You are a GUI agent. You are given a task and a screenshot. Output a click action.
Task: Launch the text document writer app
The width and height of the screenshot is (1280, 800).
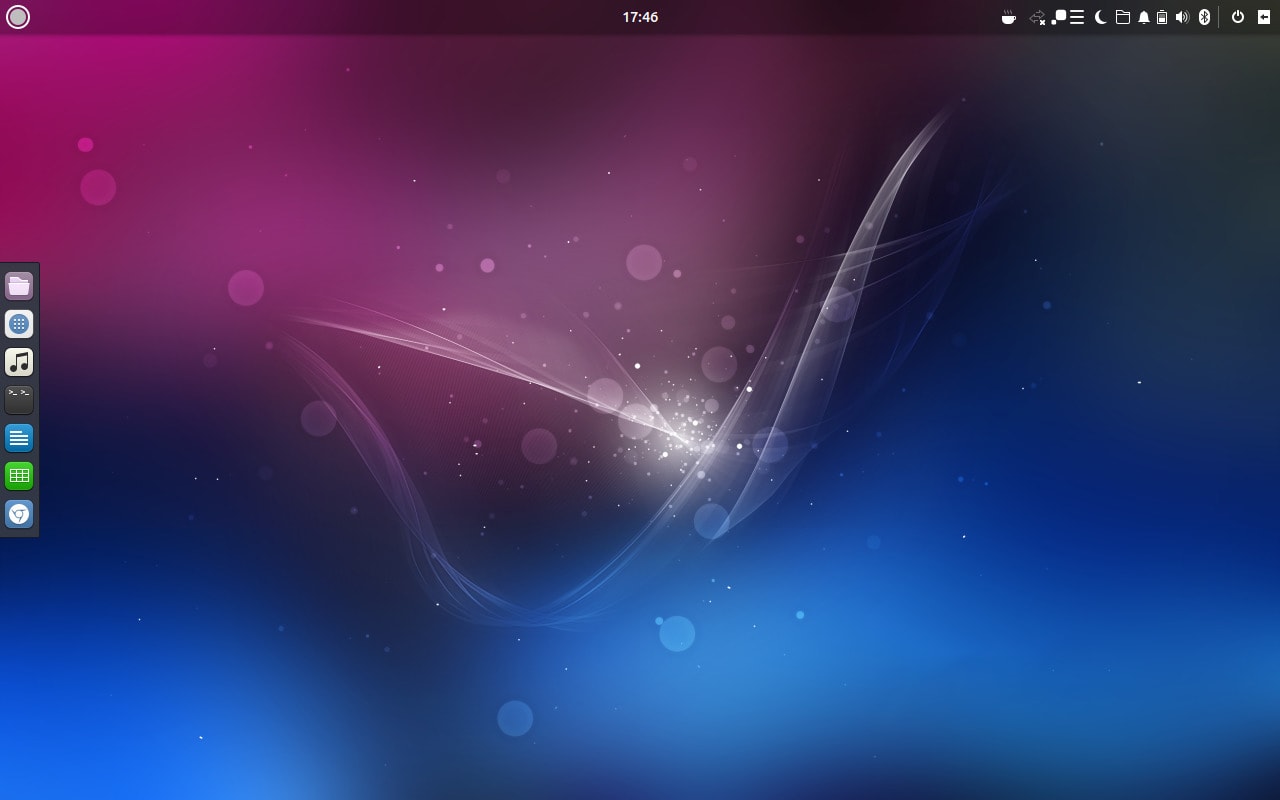19,438
